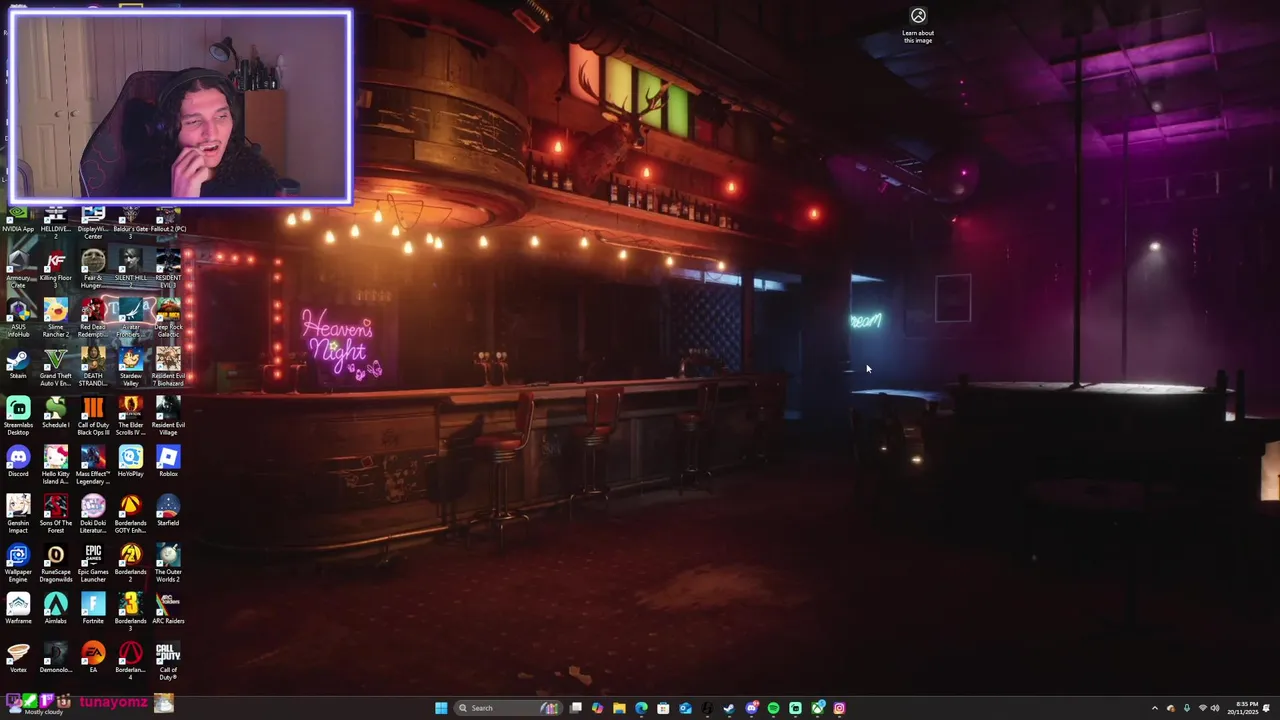Select Hello Kitty Island Adventure icon

(x=55, y=465)
